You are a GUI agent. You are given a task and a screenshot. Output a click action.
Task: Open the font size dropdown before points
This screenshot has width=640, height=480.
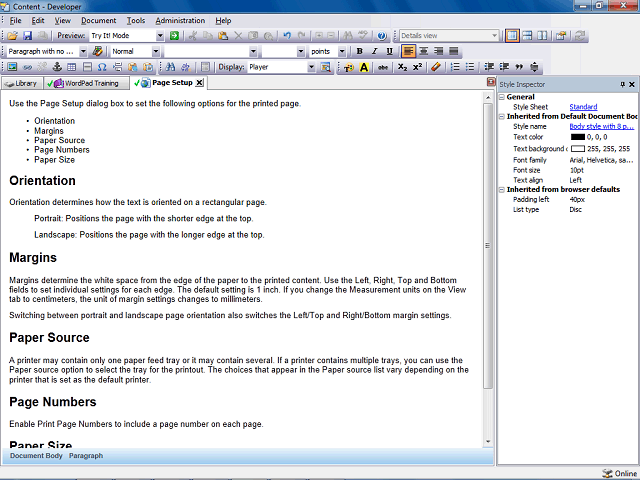(x=301, y=51)
